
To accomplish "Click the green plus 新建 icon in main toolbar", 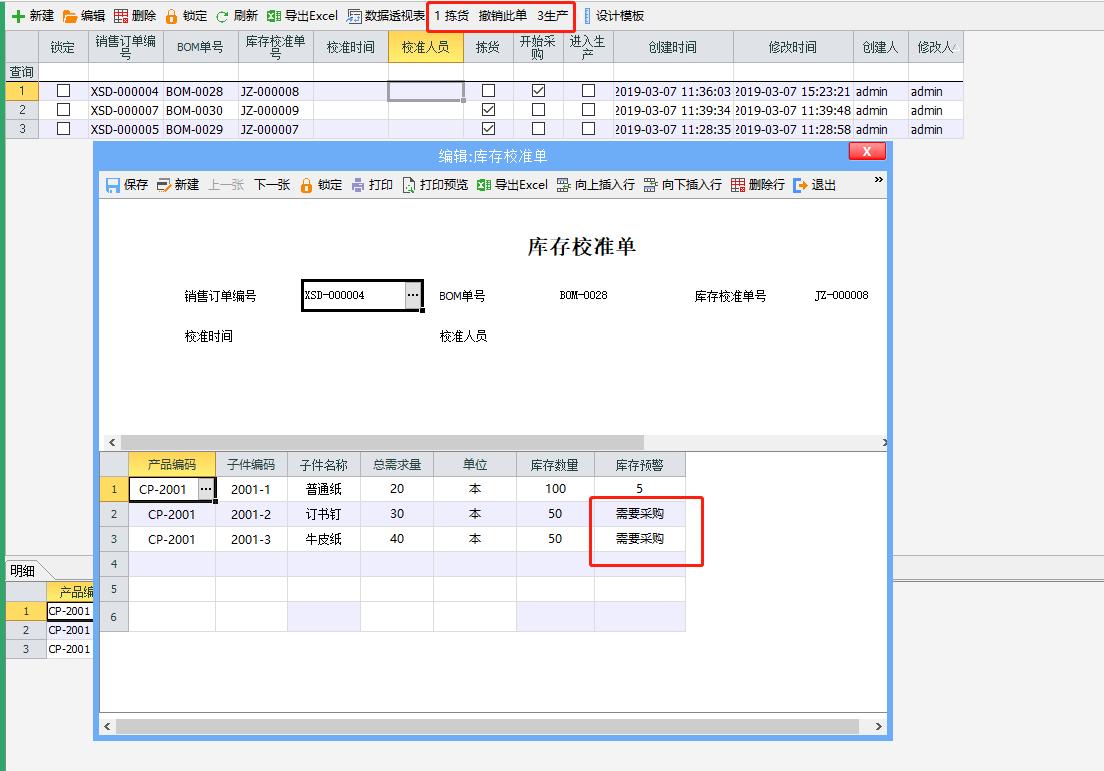I will 18,15.
